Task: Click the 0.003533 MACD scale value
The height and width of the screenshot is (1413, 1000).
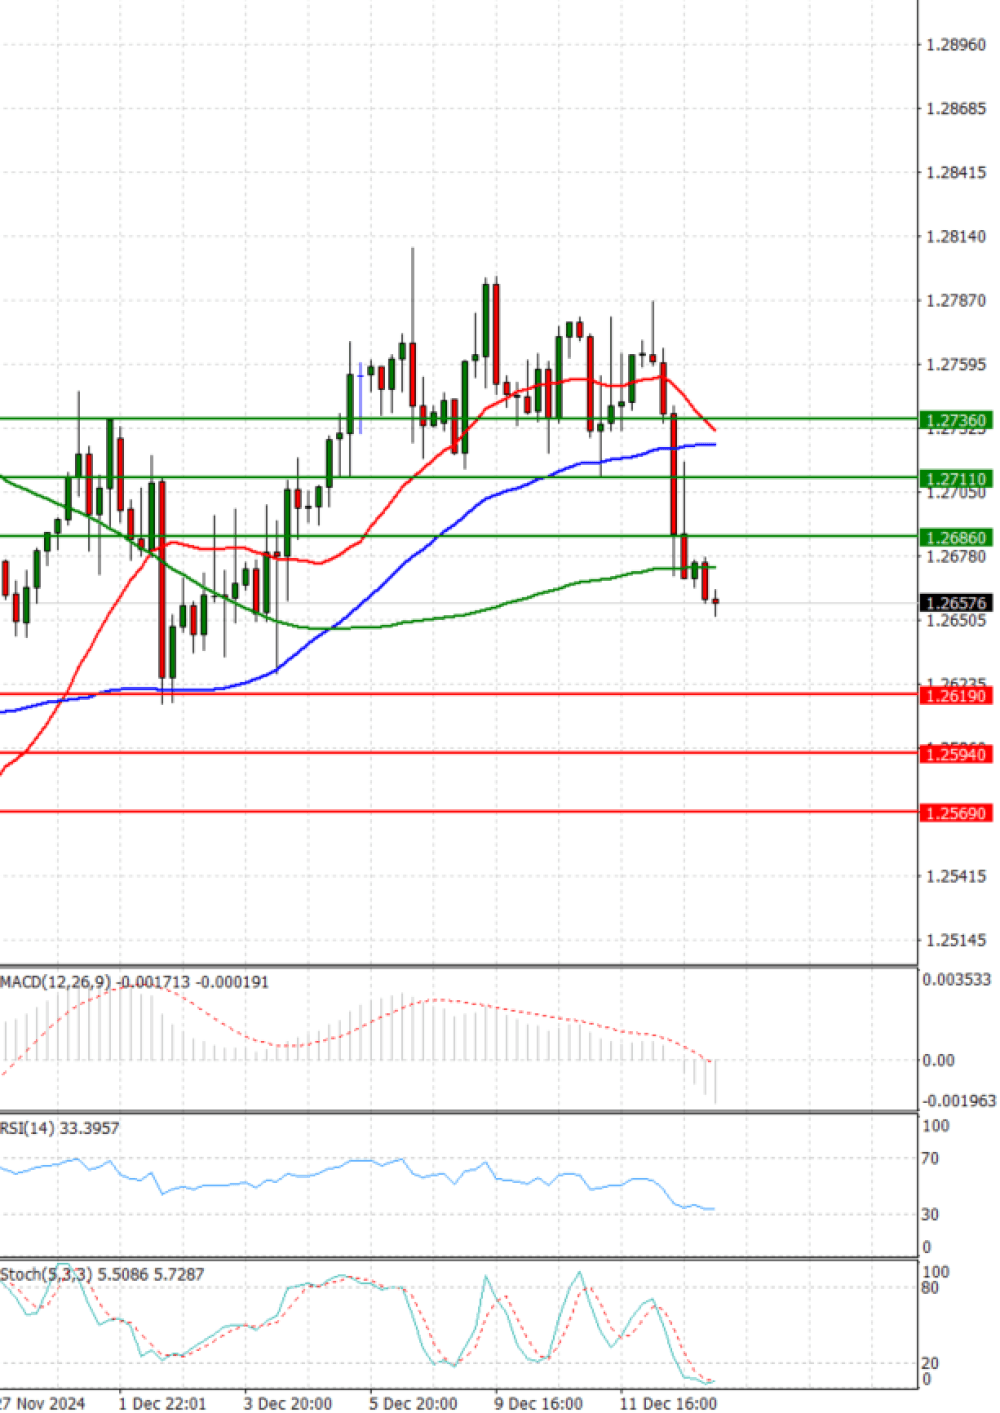Action: 957,980
